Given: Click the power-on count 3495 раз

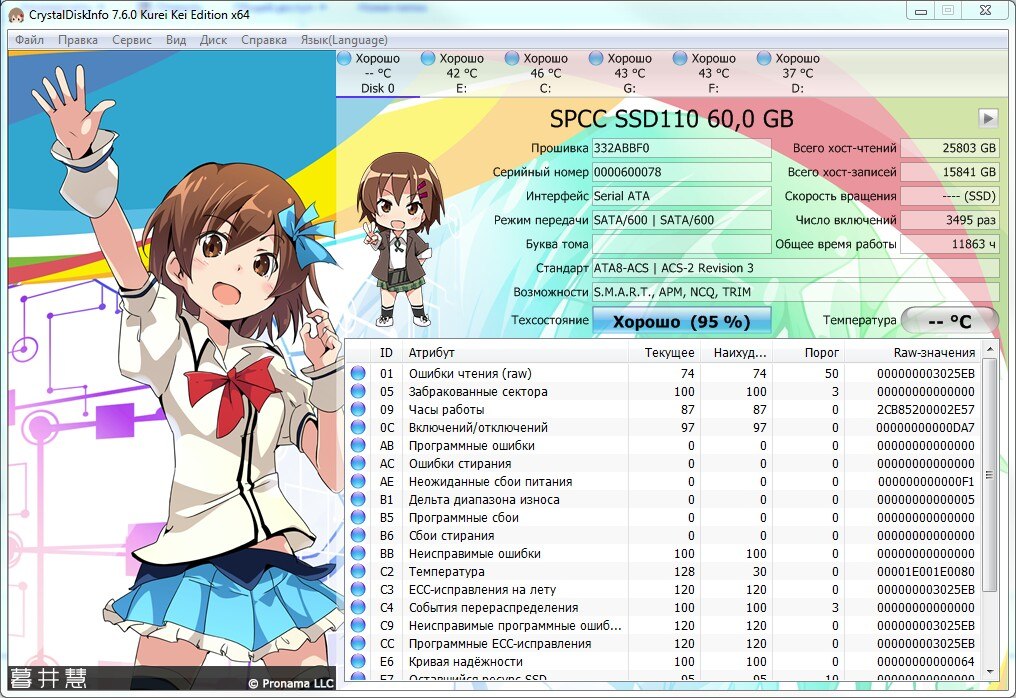Looking at the screenshot, I should 950,220.
